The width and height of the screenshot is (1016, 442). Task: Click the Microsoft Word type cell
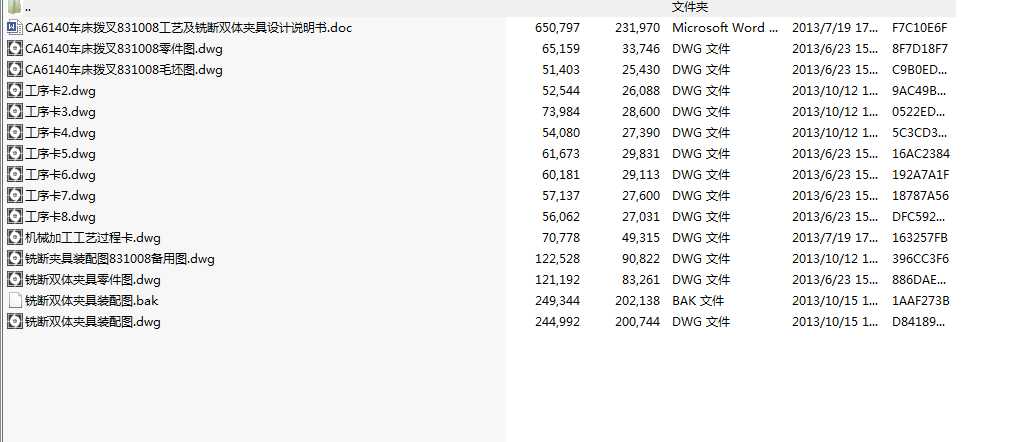click(x=724, y=28)
